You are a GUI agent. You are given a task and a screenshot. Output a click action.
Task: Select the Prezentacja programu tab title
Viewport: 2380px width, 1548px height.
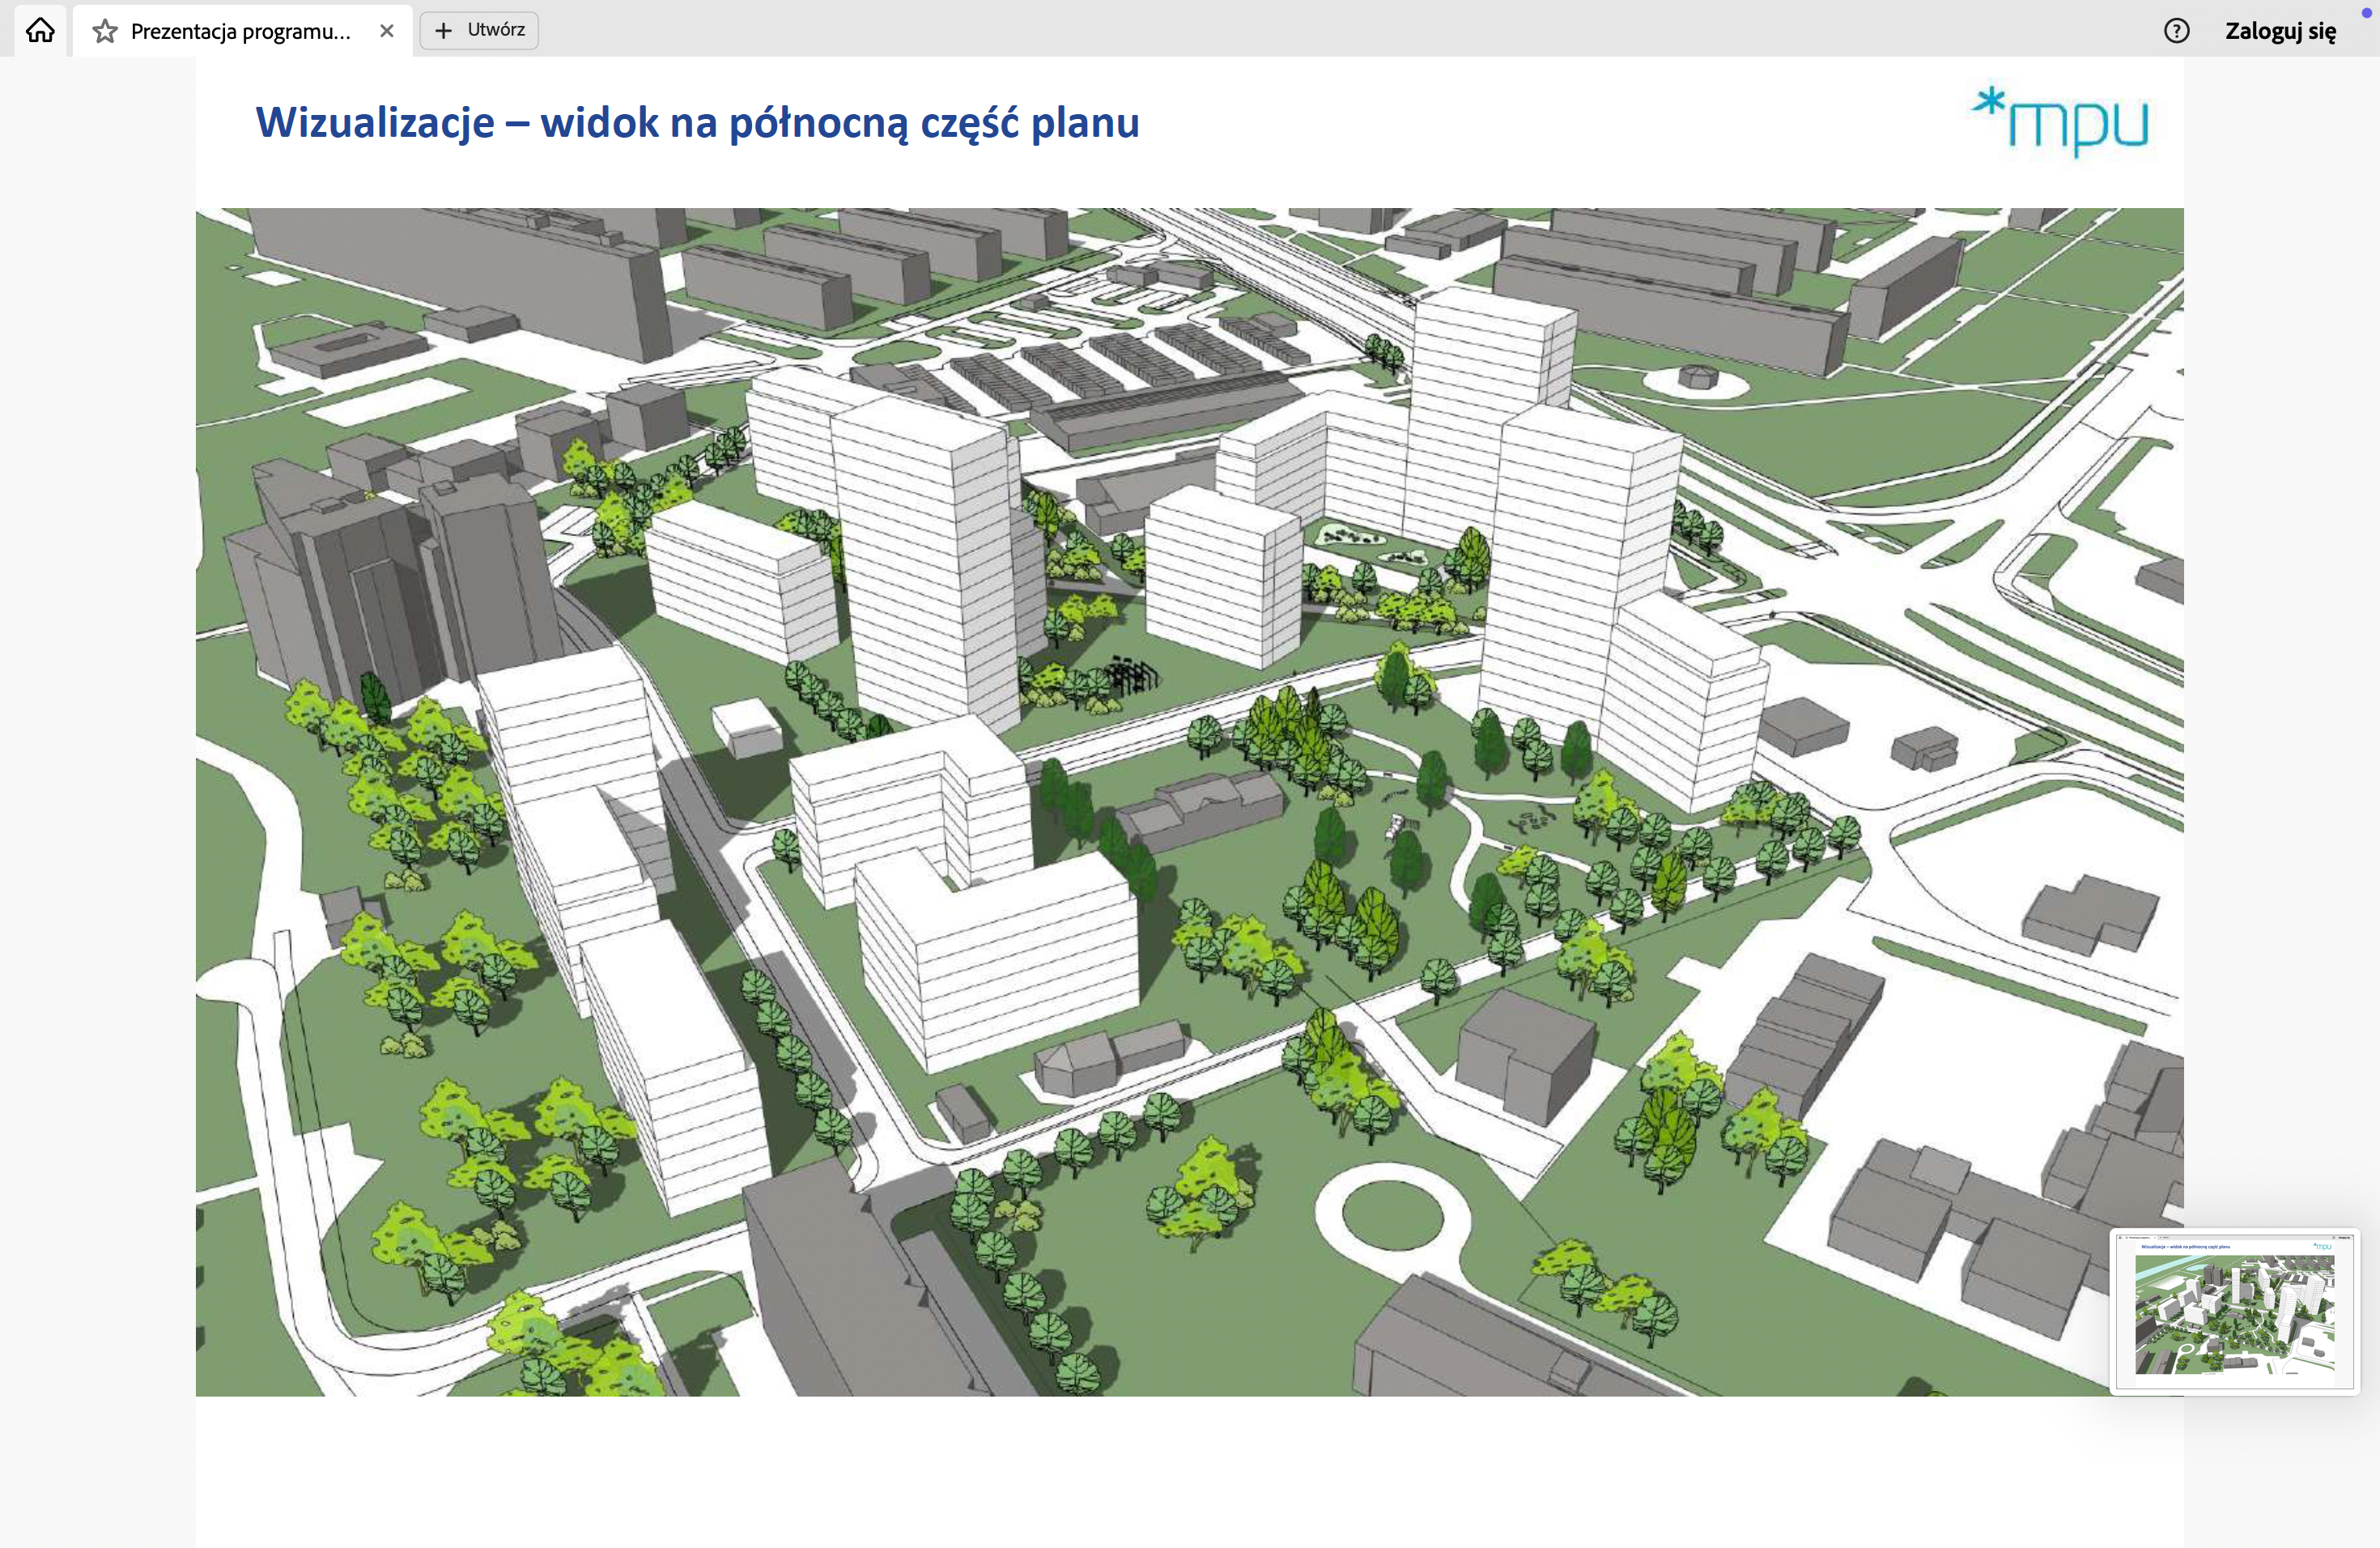[x=240, y=31]
